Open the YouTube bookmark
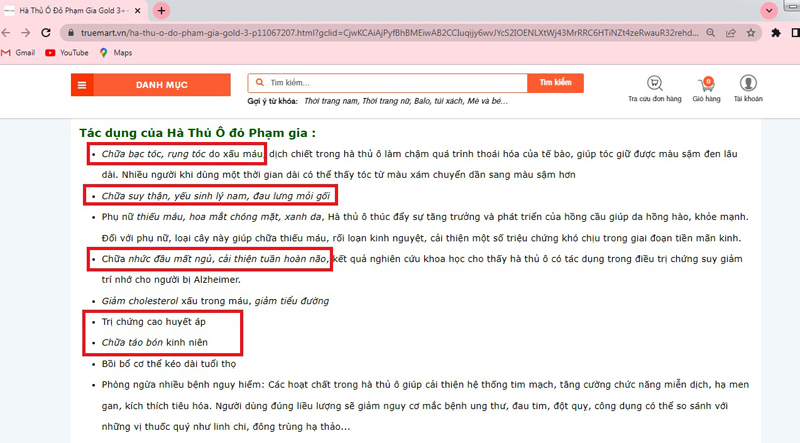 pos(66,52)
